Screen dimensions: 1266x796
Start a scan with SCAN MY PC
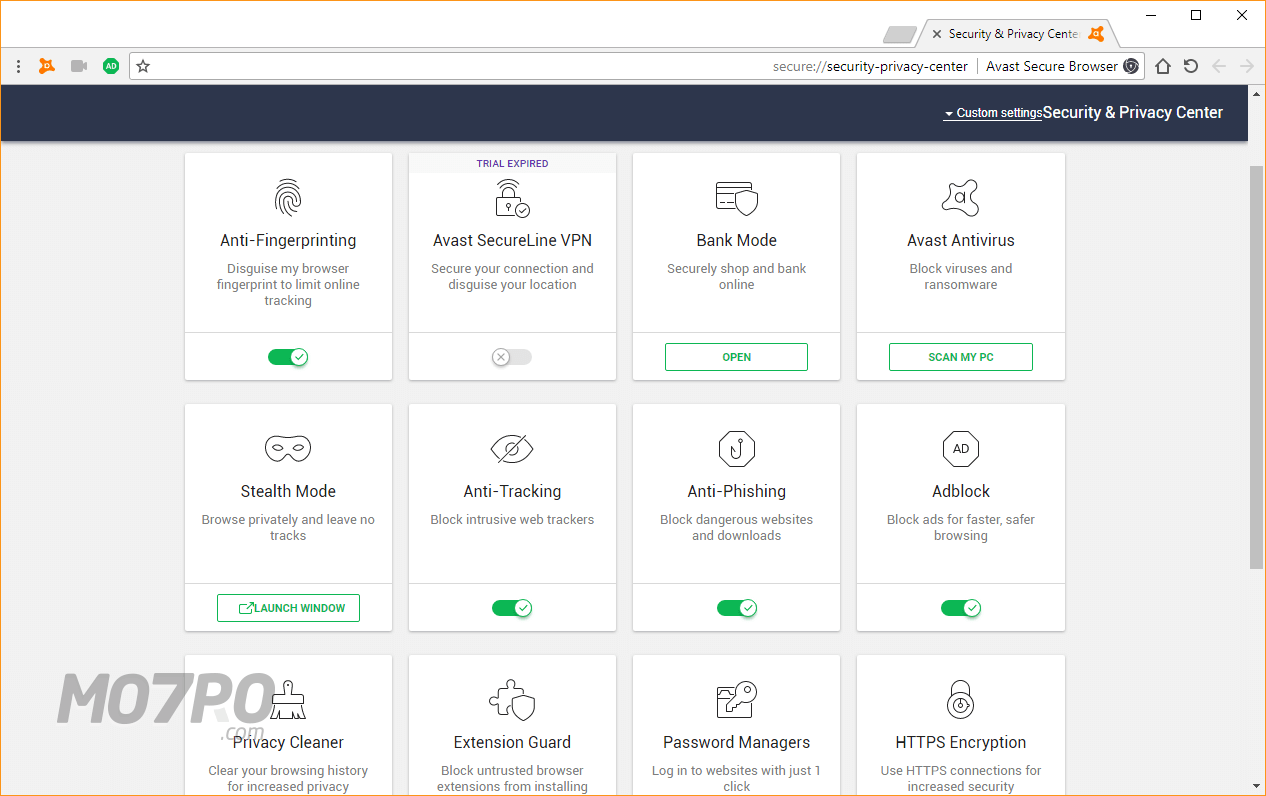[961, 357]
